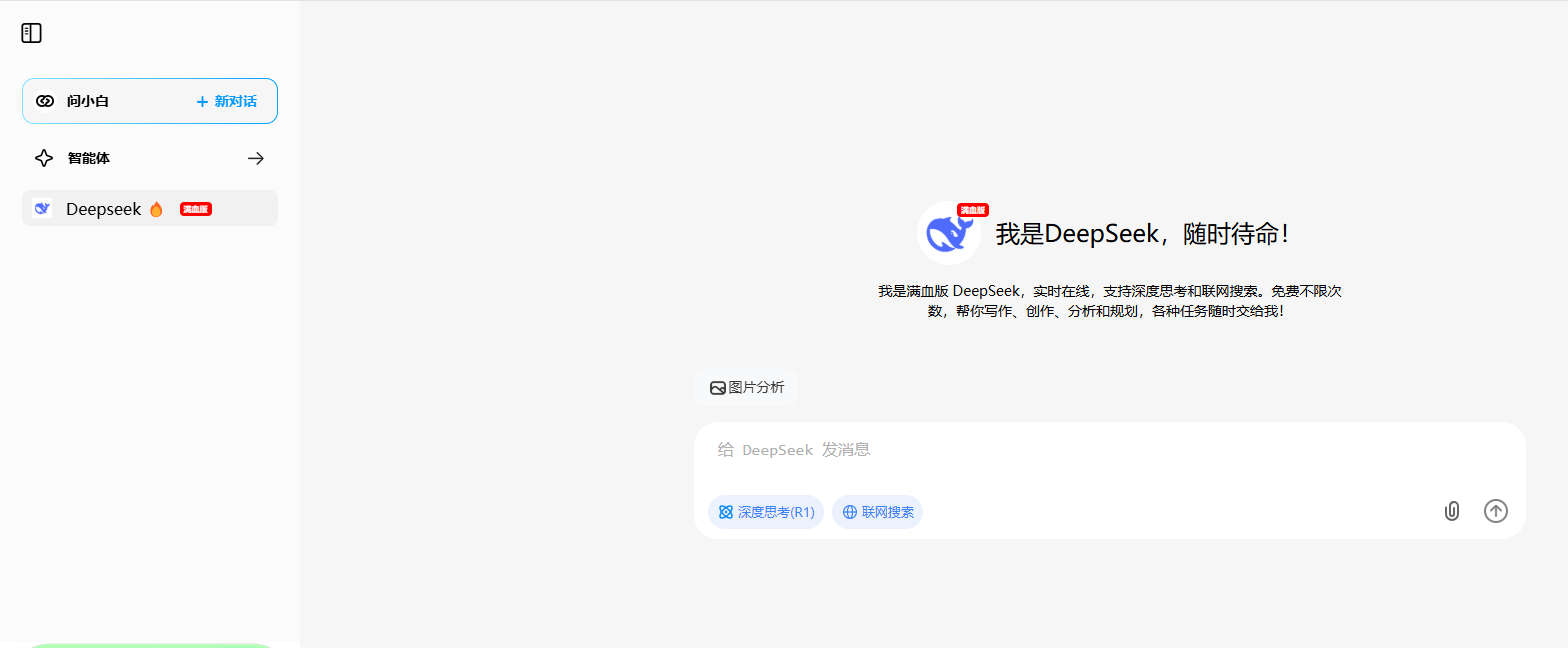Focus the 给 DeepSeek 发消息 input field
This screenshot has height=648, width=1568.
(1110, 450)
